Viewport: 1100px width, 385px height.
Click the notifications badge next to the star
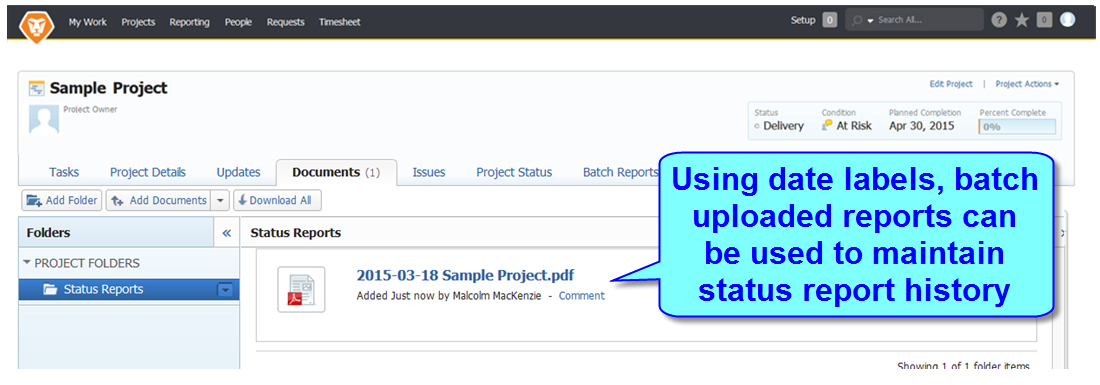click(x=1045, y=20)
